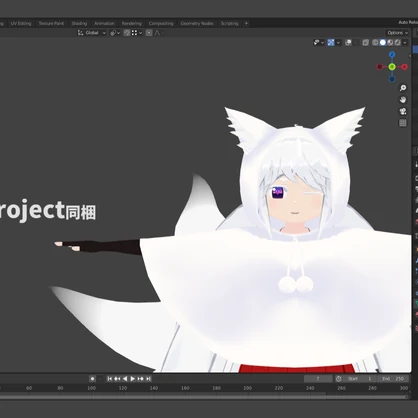Add a new workspace with the plus button
Image resolution: width=418 pixels, height=418 pixels.
point(246,23)
